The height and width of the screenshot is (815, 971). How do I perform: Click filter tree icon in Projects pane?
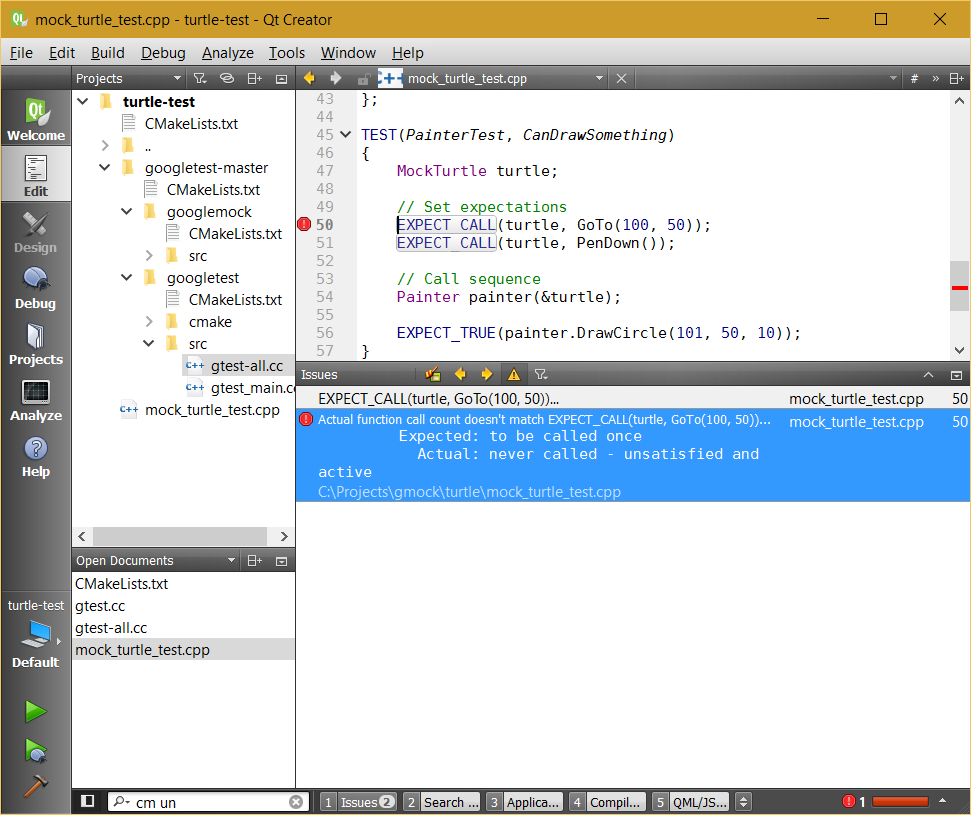(199, 79)
